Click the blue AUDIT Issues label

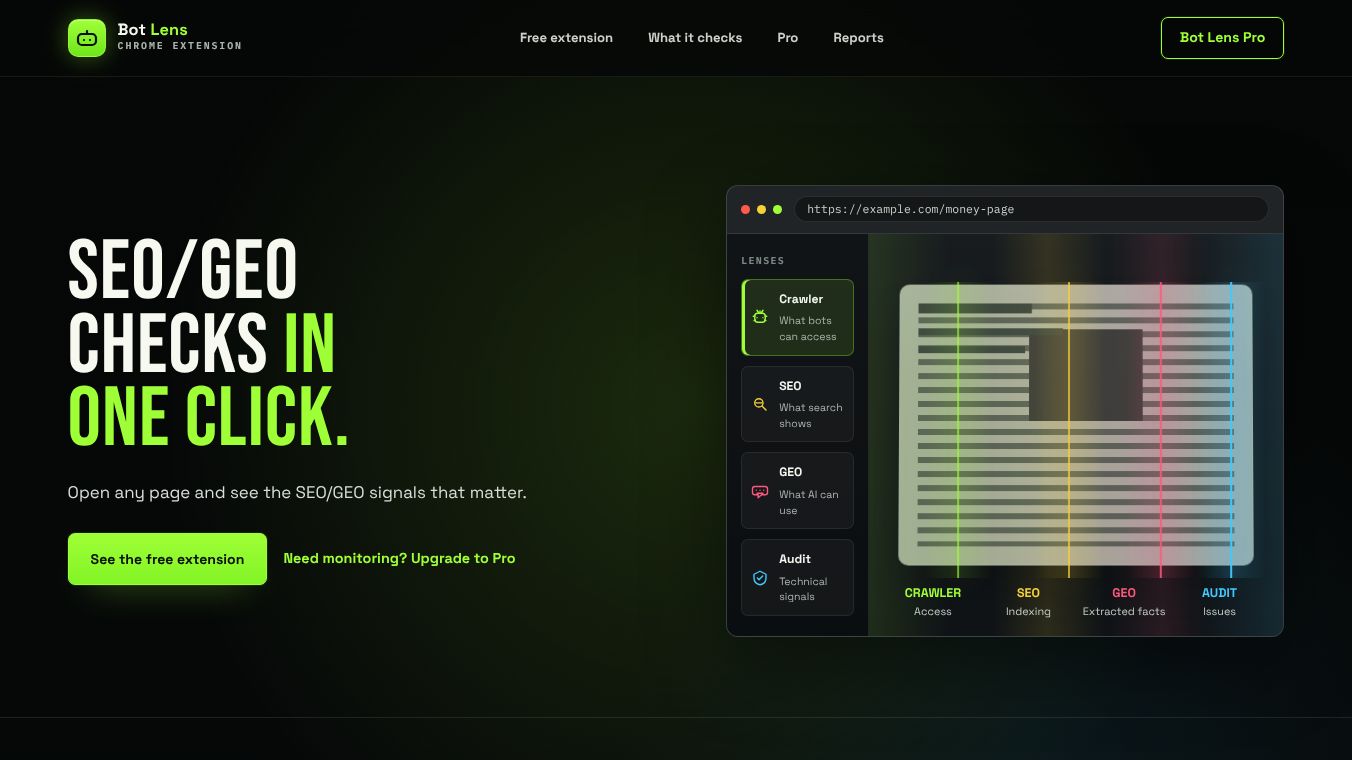(1219, 602)
